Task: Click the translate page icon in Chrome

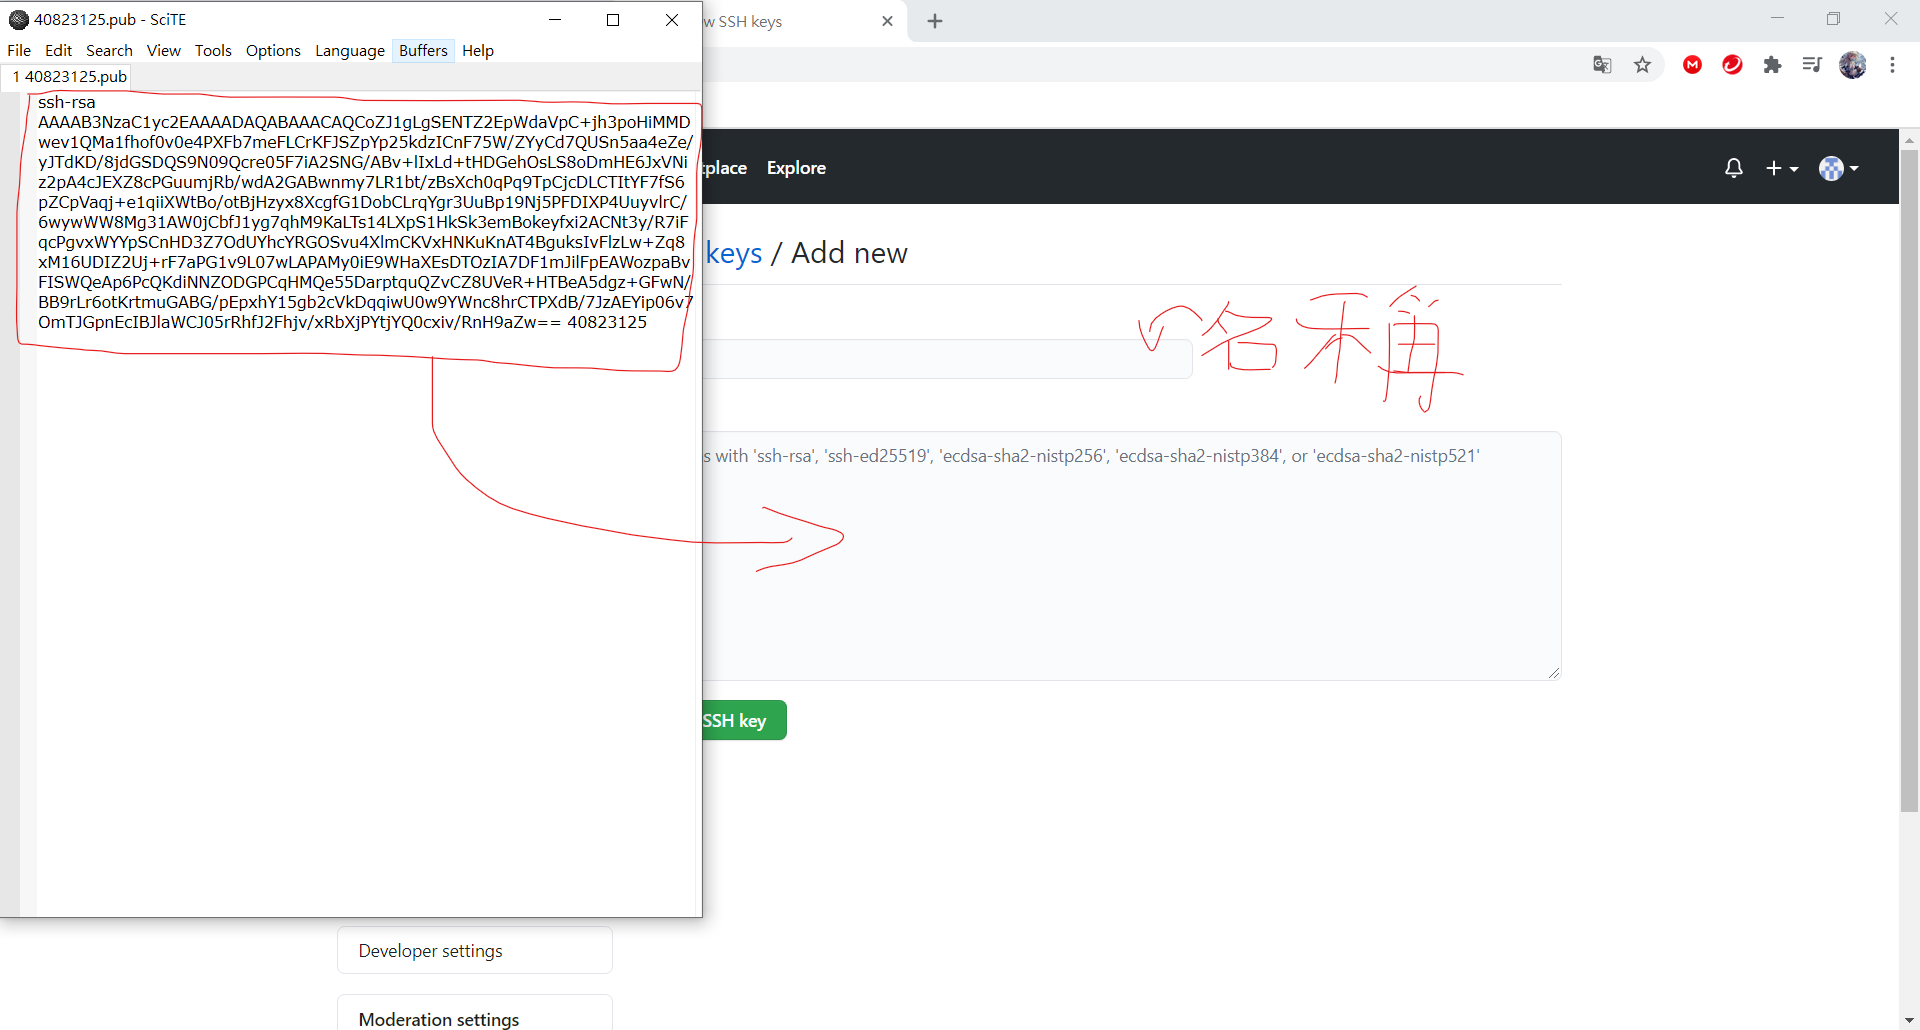Action: tap(1602, 65)
